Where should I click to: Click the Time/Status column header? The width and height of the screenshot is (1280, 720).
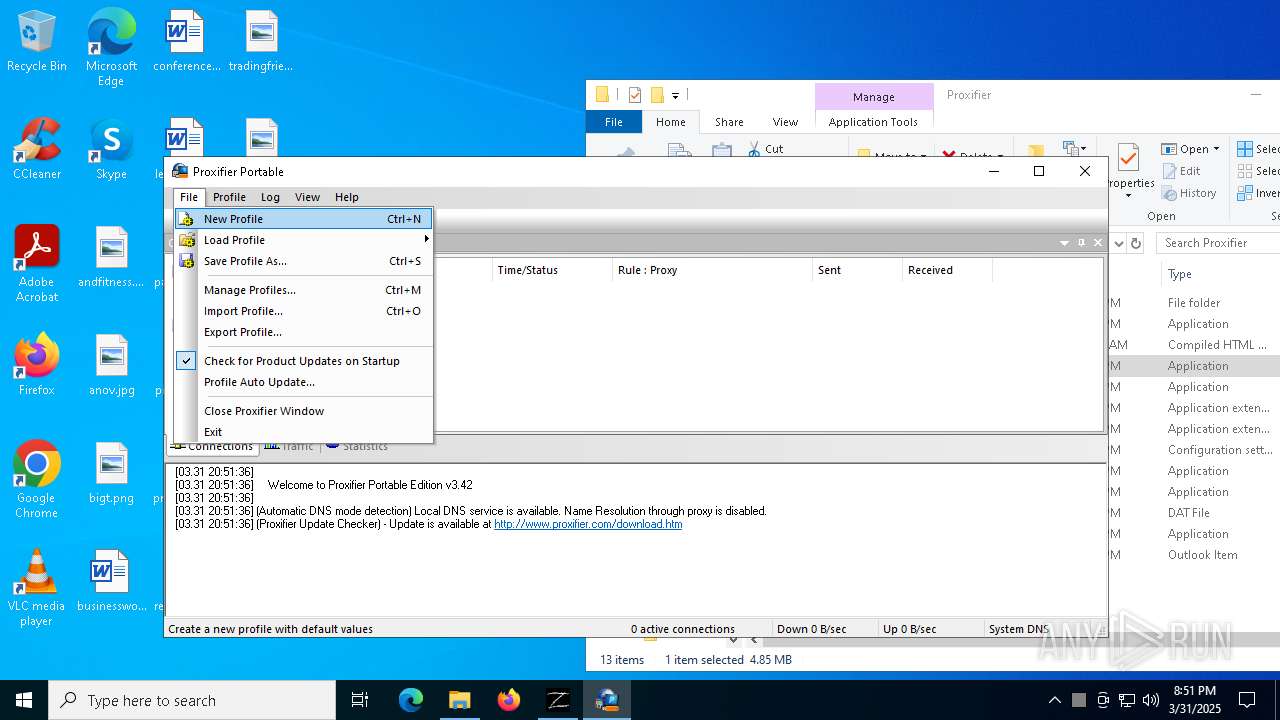pos(552,270)
